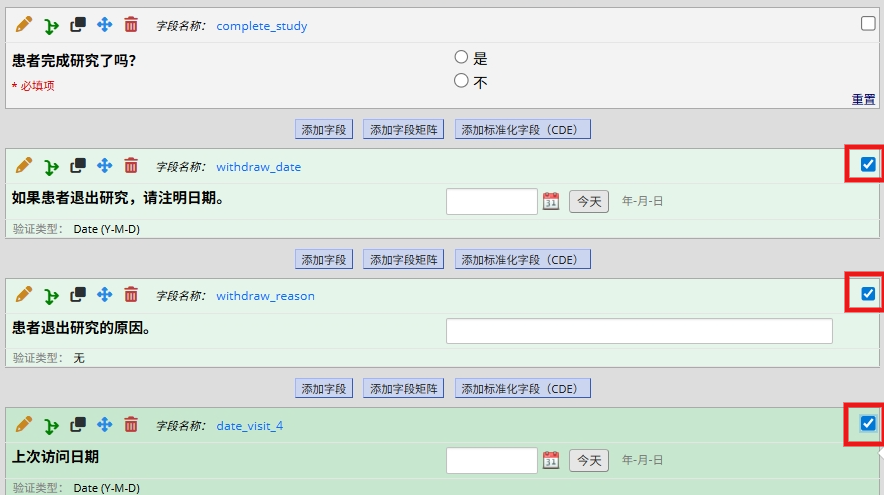The width and height of the screenshot is (884, 495).
Task: Open branching logic for withdraw_reason field
Action: 51,296
